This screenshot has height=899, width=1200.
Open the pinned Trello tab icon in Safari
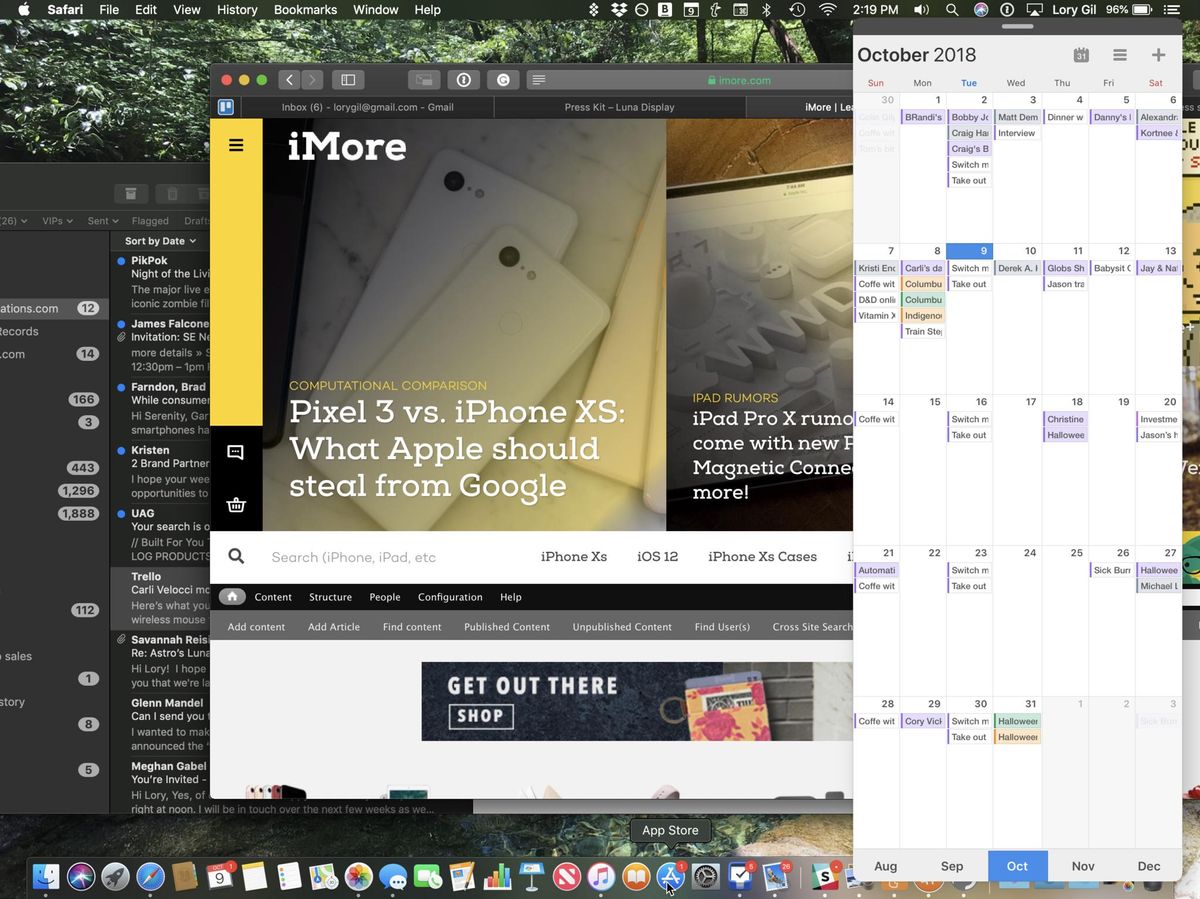click(224, 107)
